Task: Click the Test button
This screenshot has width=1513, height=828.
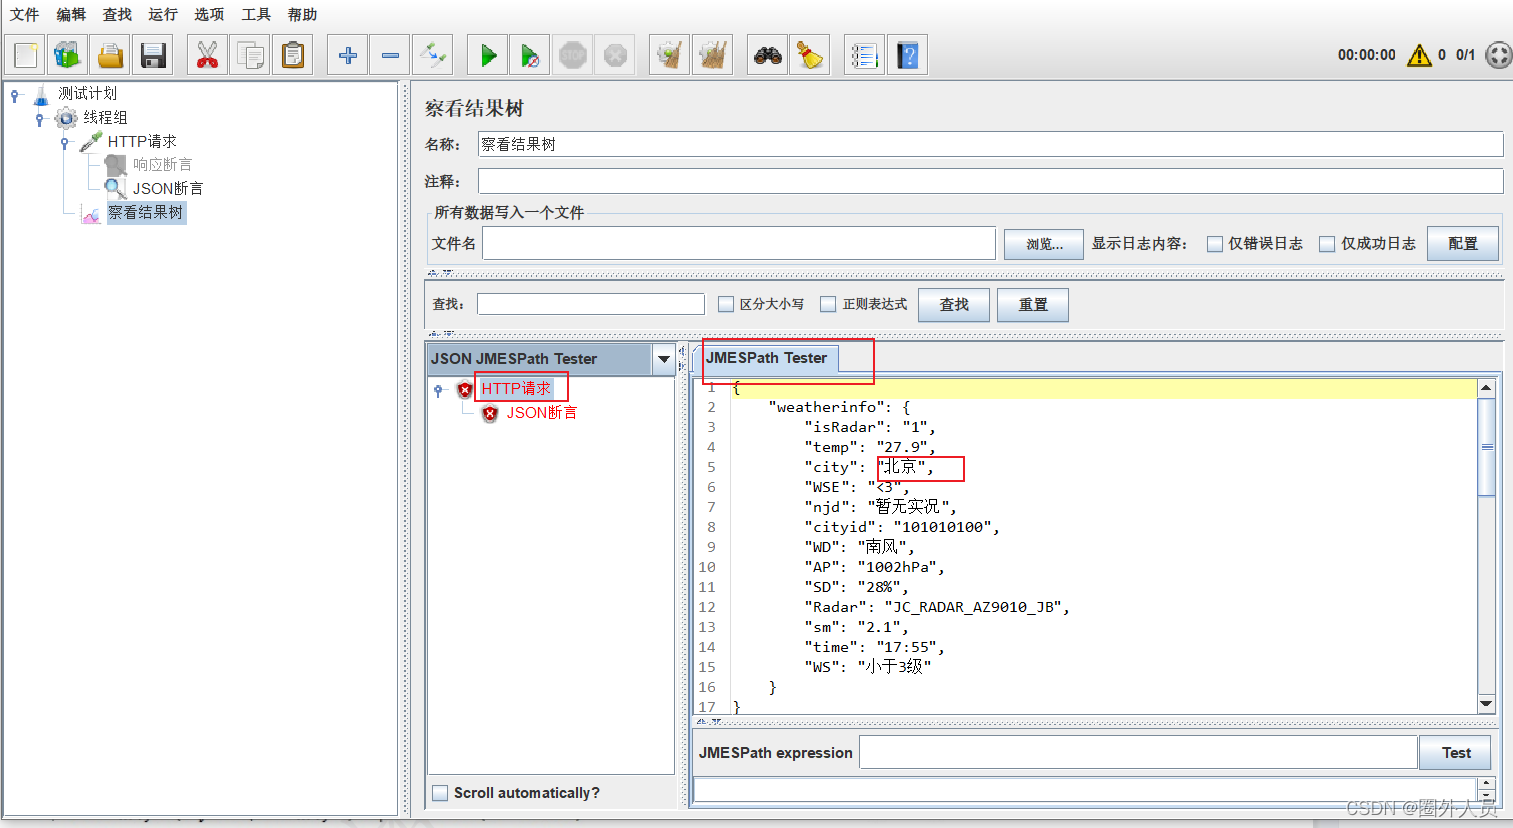Action: coord(1456,753)
